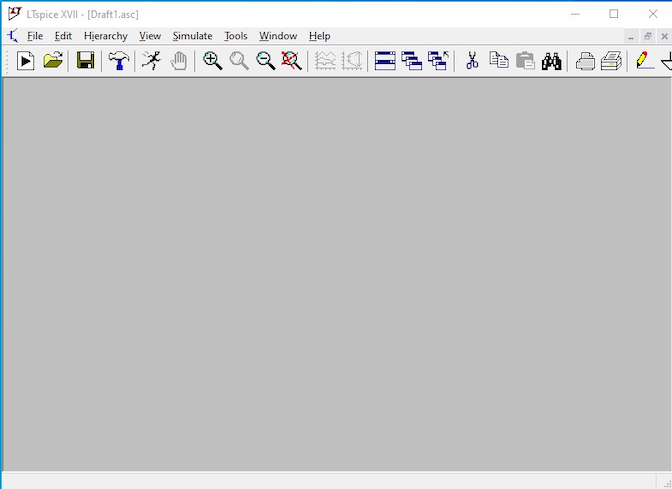Zoom in with the plus magnifier icon
Viewport: 672px width, 489px height.
pyautogui.click(x=212, y=61)
